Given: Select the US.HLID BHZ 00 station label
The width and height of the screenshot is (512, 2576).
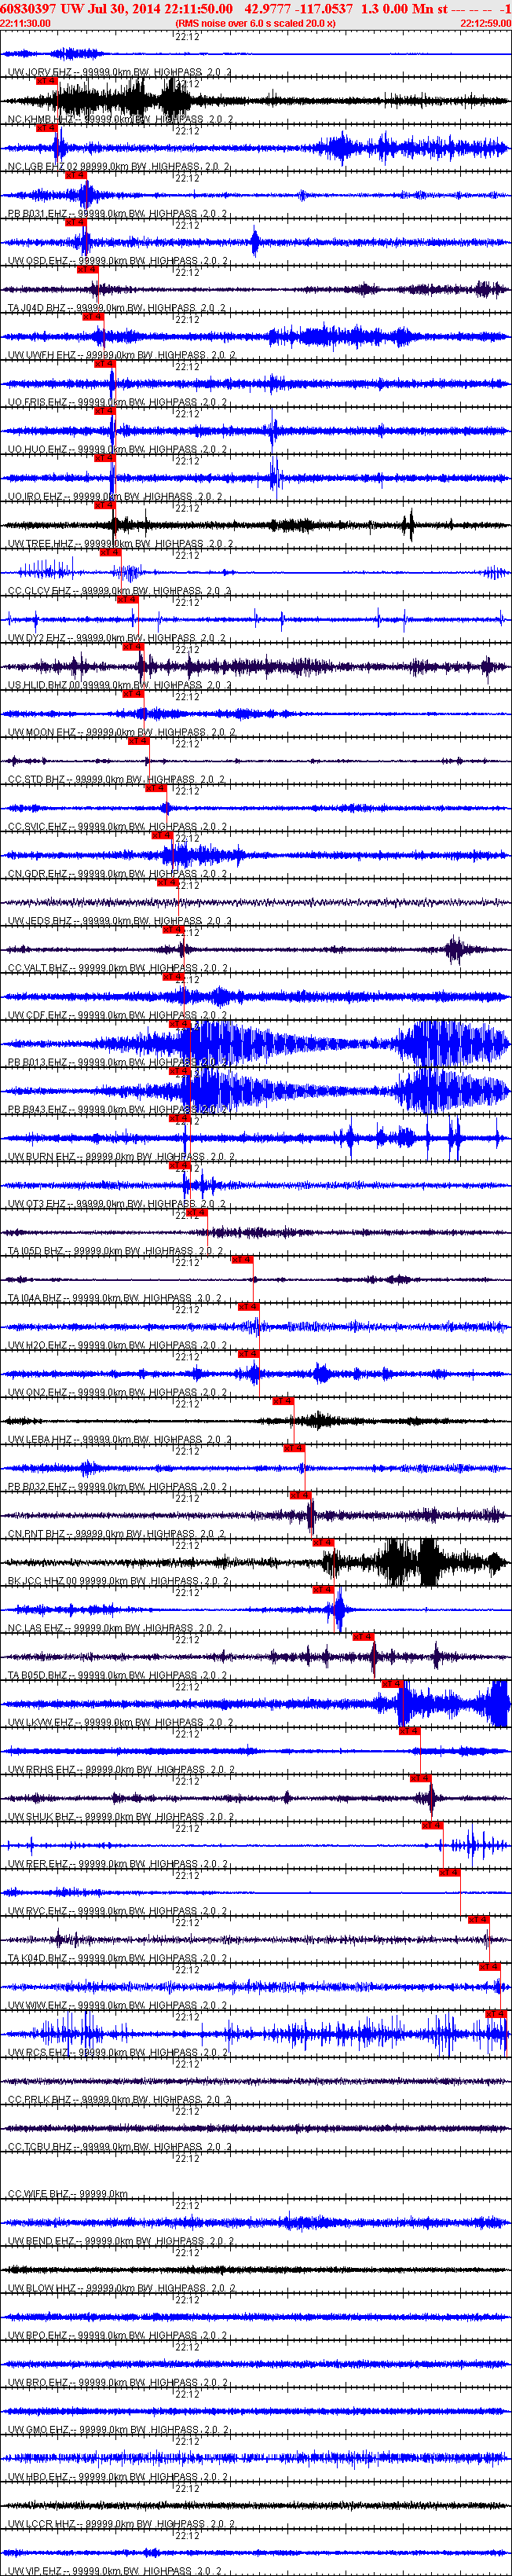Looking at the screenshot, I should pos(119,685).
